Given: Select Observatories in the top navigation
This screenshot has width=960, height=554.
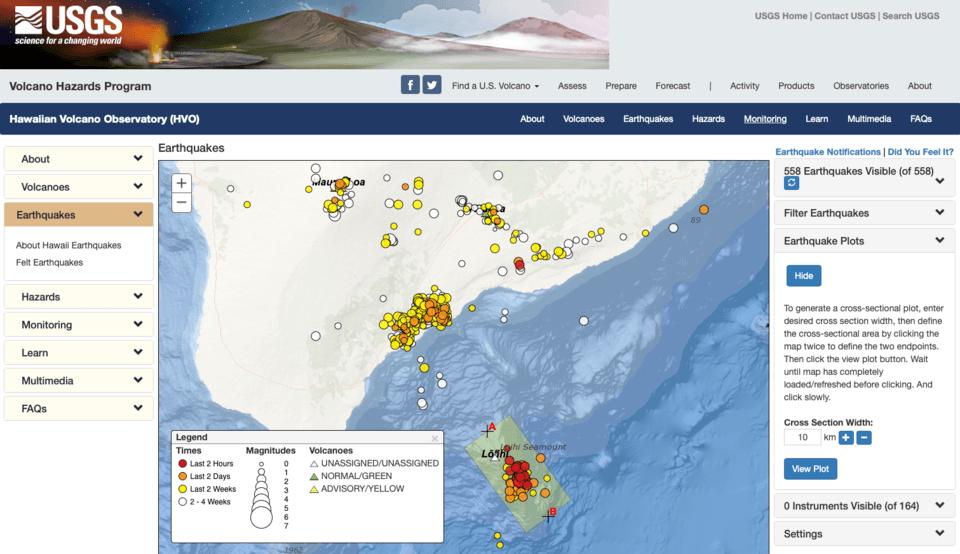Looking at the screenshot, I should click(860, 86).
